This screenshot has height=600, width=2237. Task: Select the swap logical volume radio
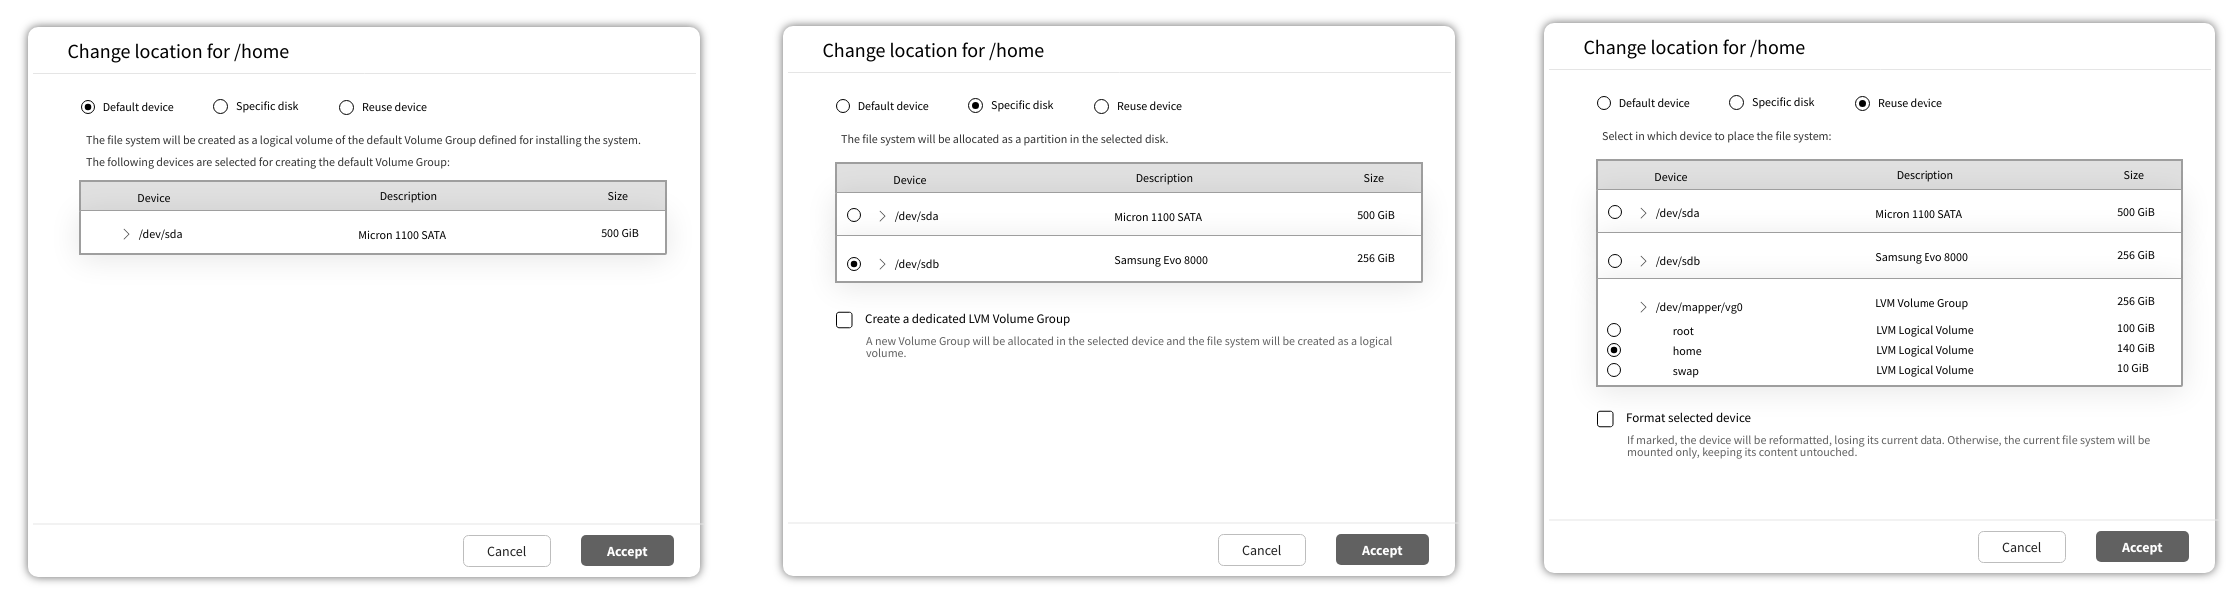point(1614,370)
